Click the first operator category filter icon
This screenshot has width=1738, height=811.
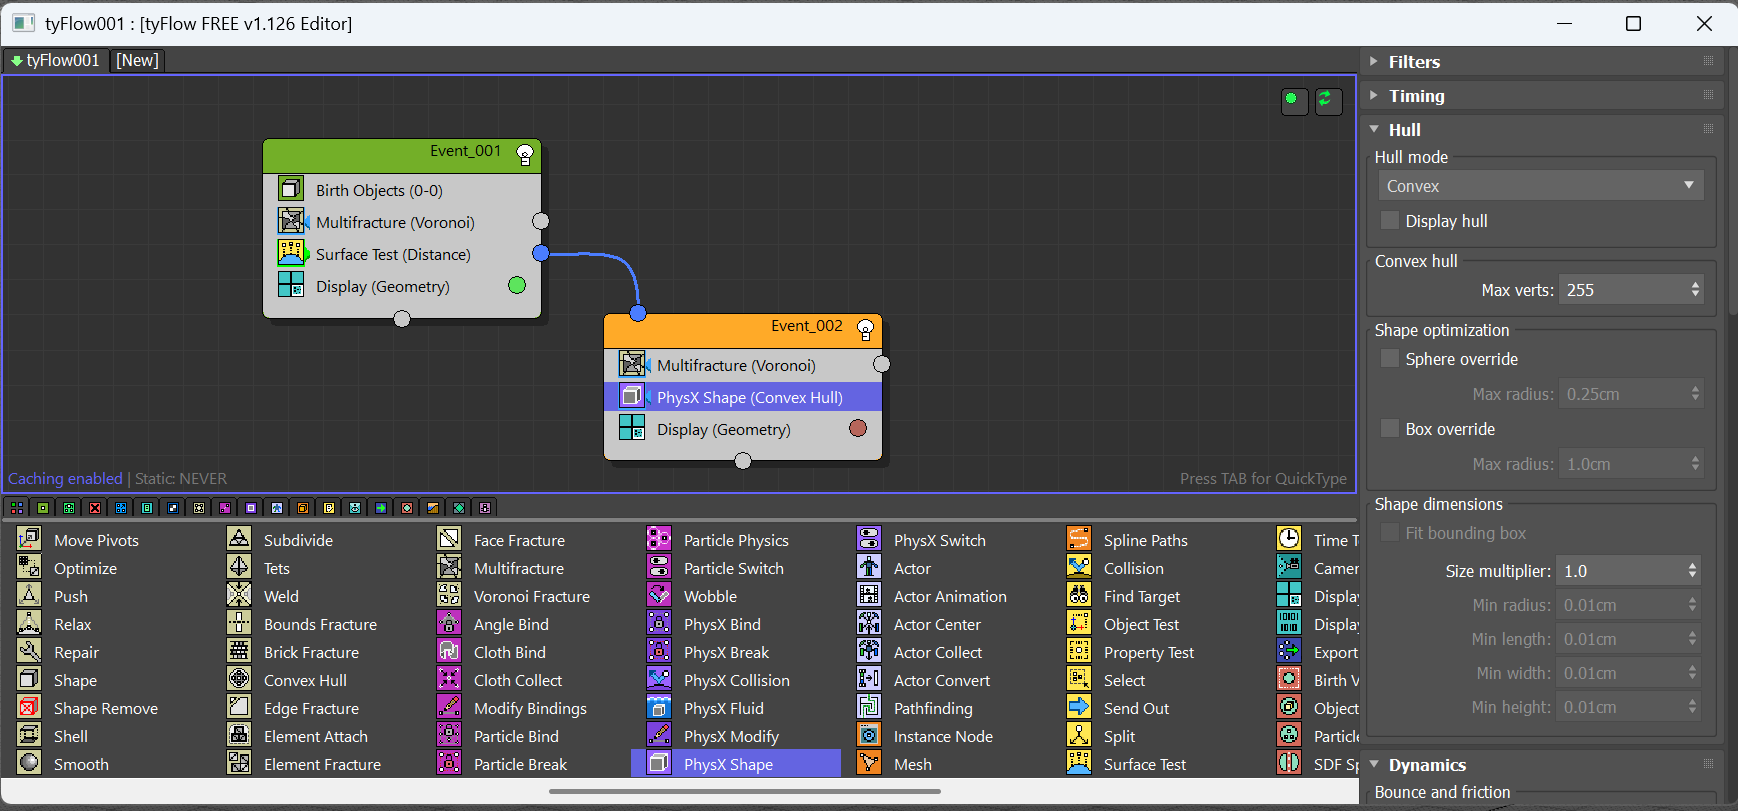pos(17,508)
